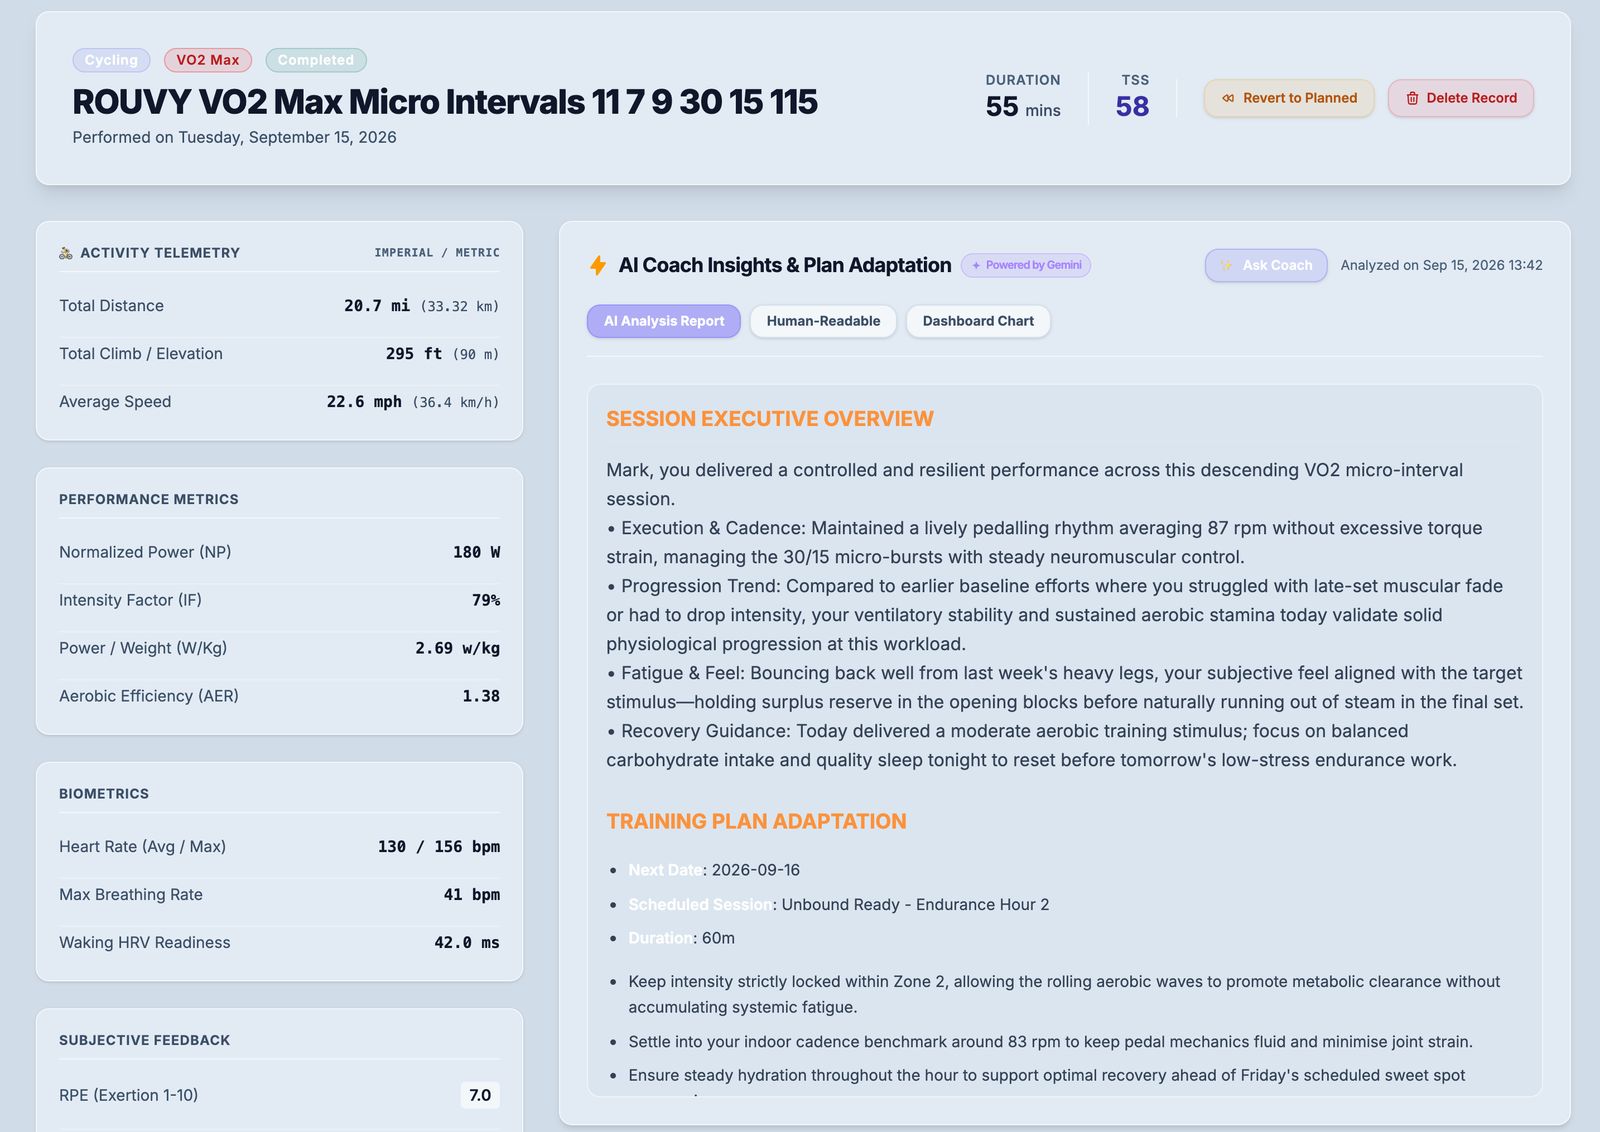Screen dimensions: 1600x1132
Task: Click the Heart Rate value 130 / 156 bpm
Action: coord(439,847)
